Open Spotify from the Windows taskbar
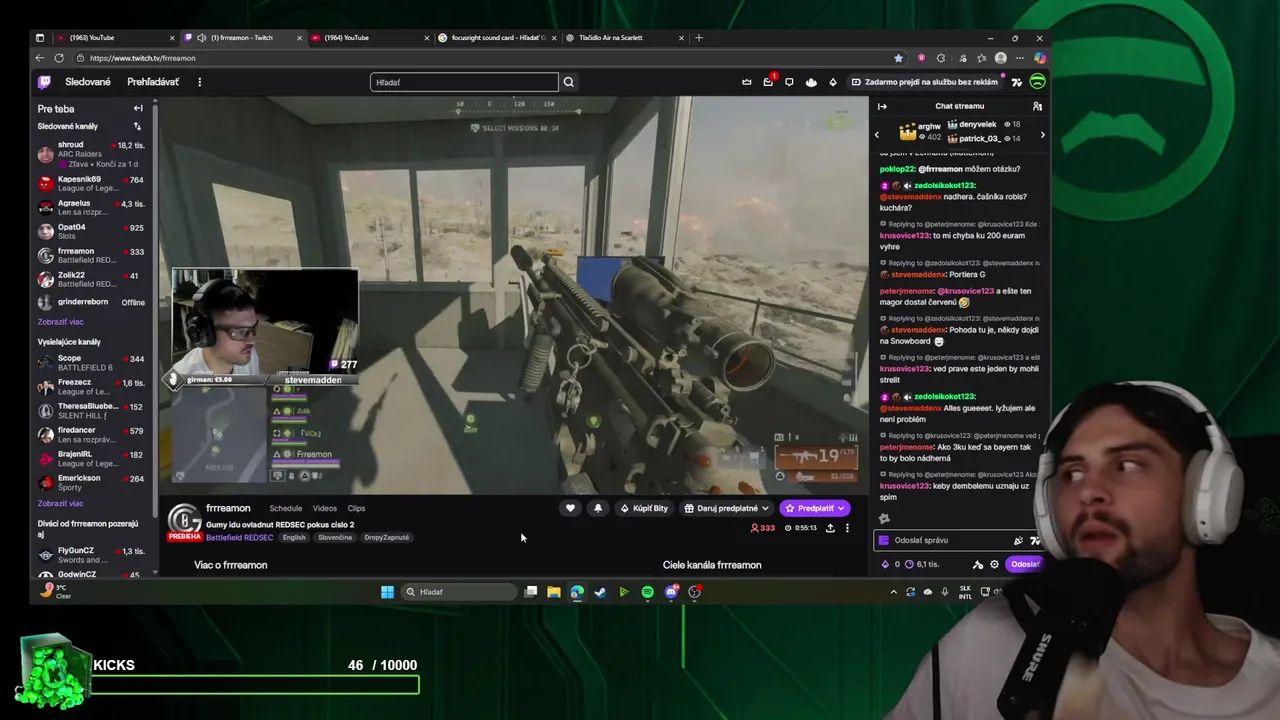 [647, 592]
